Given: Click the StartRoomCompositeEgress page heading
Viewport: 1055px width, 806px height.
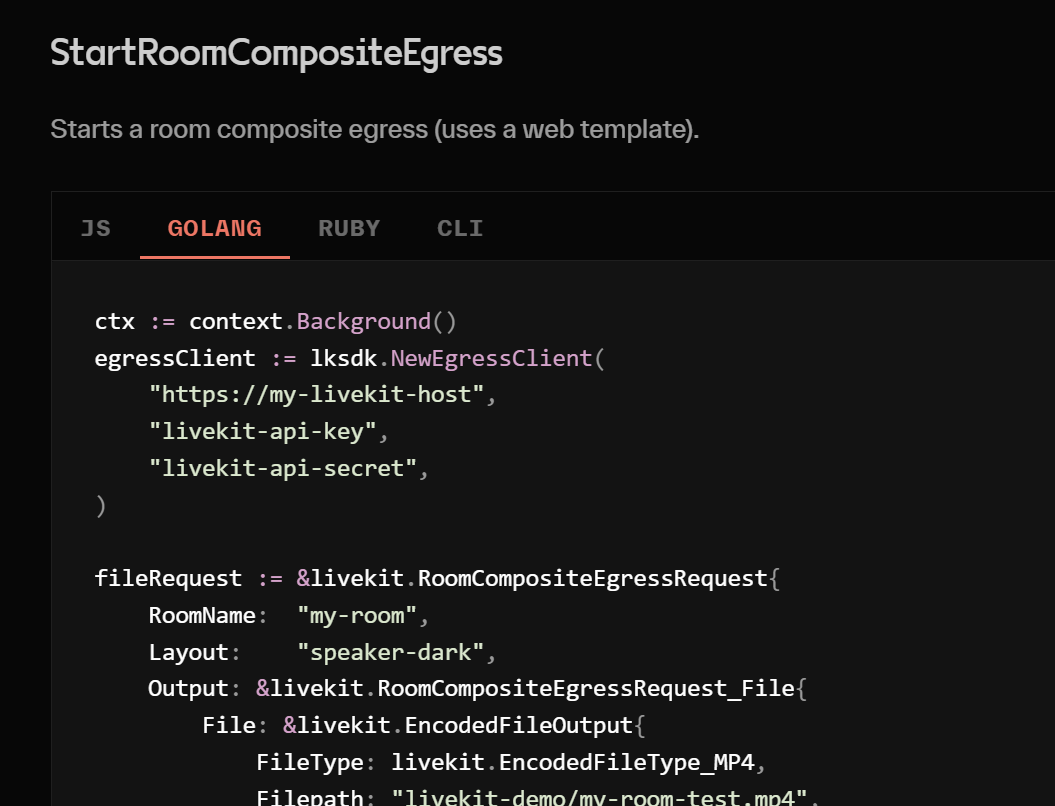Looking at the screenshot, I should click(276, 52).
